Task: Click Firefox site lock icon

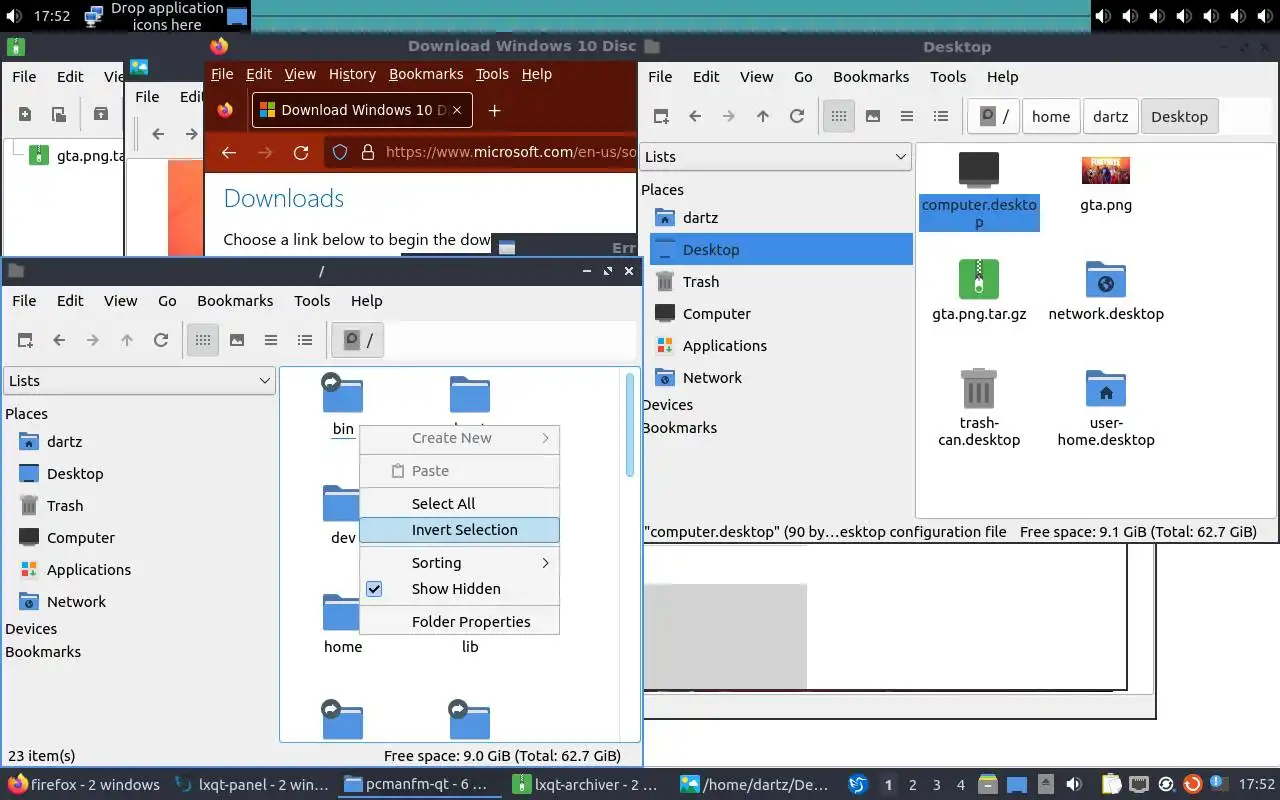Action: 367,152
